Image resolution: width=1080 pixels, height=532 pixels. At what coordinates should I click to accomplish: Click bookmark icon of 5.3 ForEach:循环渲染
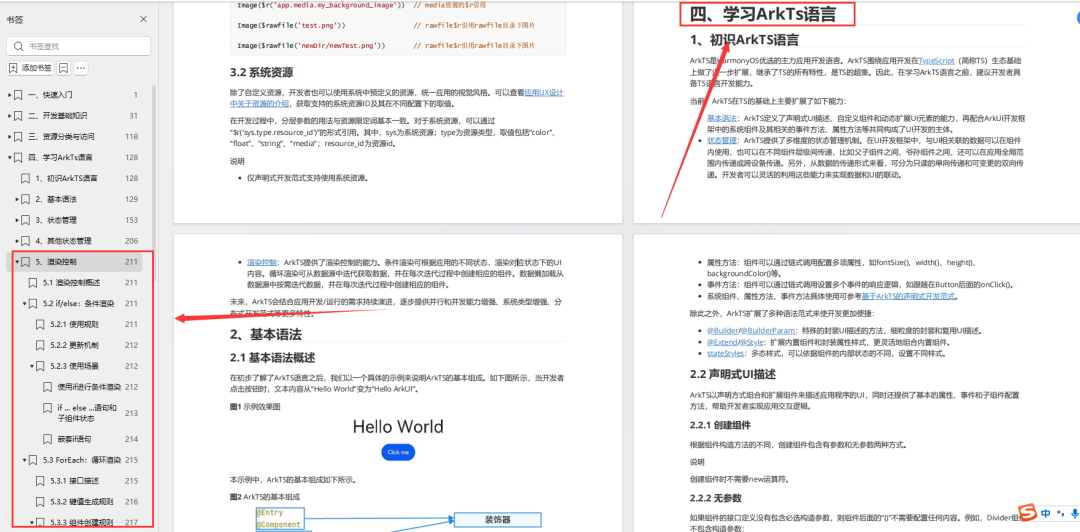point(32,460)
